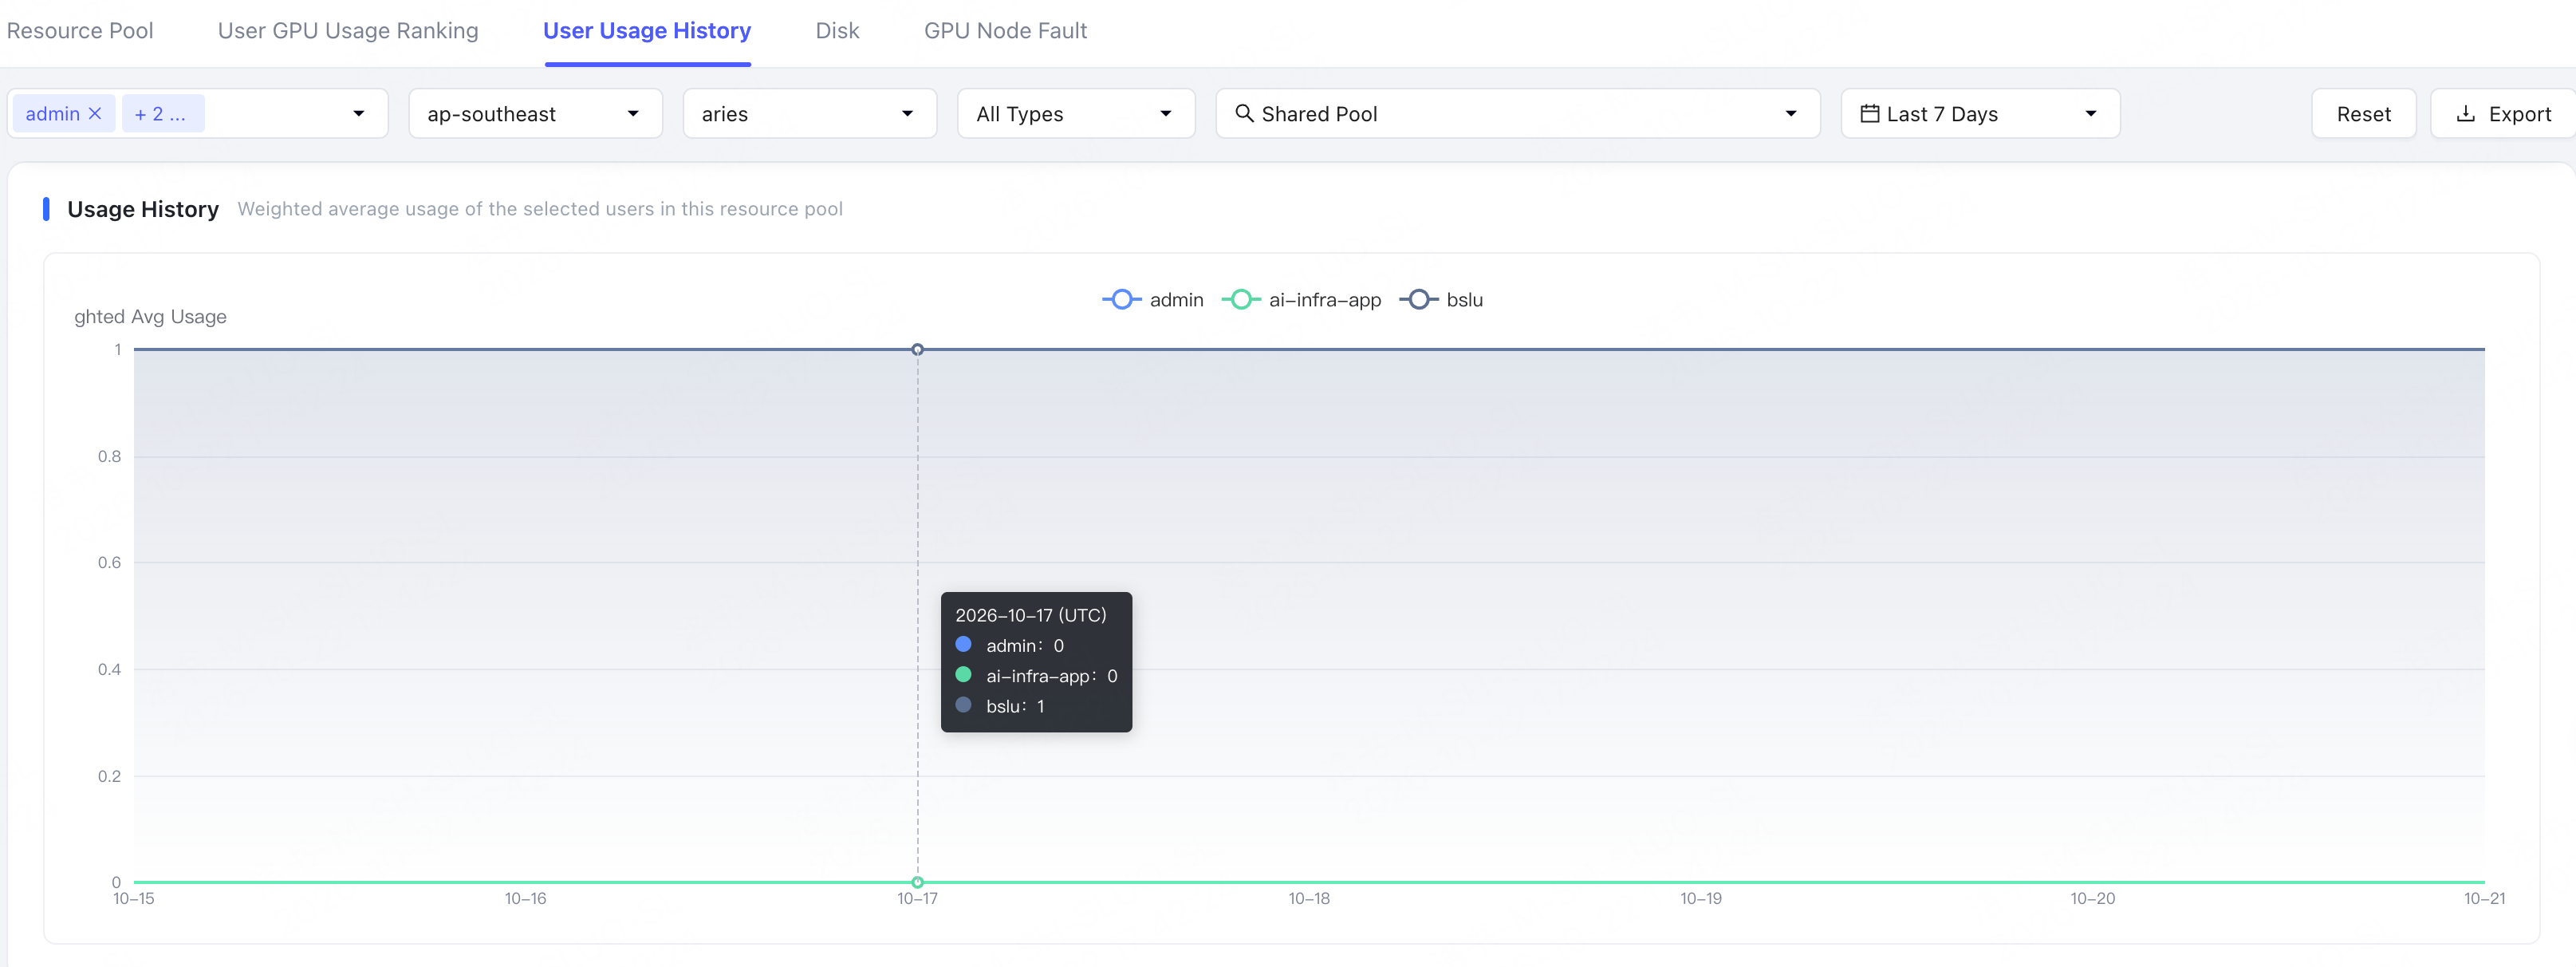This screenshot has height=967, width=2576.
Task: Go to the Disk tab
Action: click(837, 31)
